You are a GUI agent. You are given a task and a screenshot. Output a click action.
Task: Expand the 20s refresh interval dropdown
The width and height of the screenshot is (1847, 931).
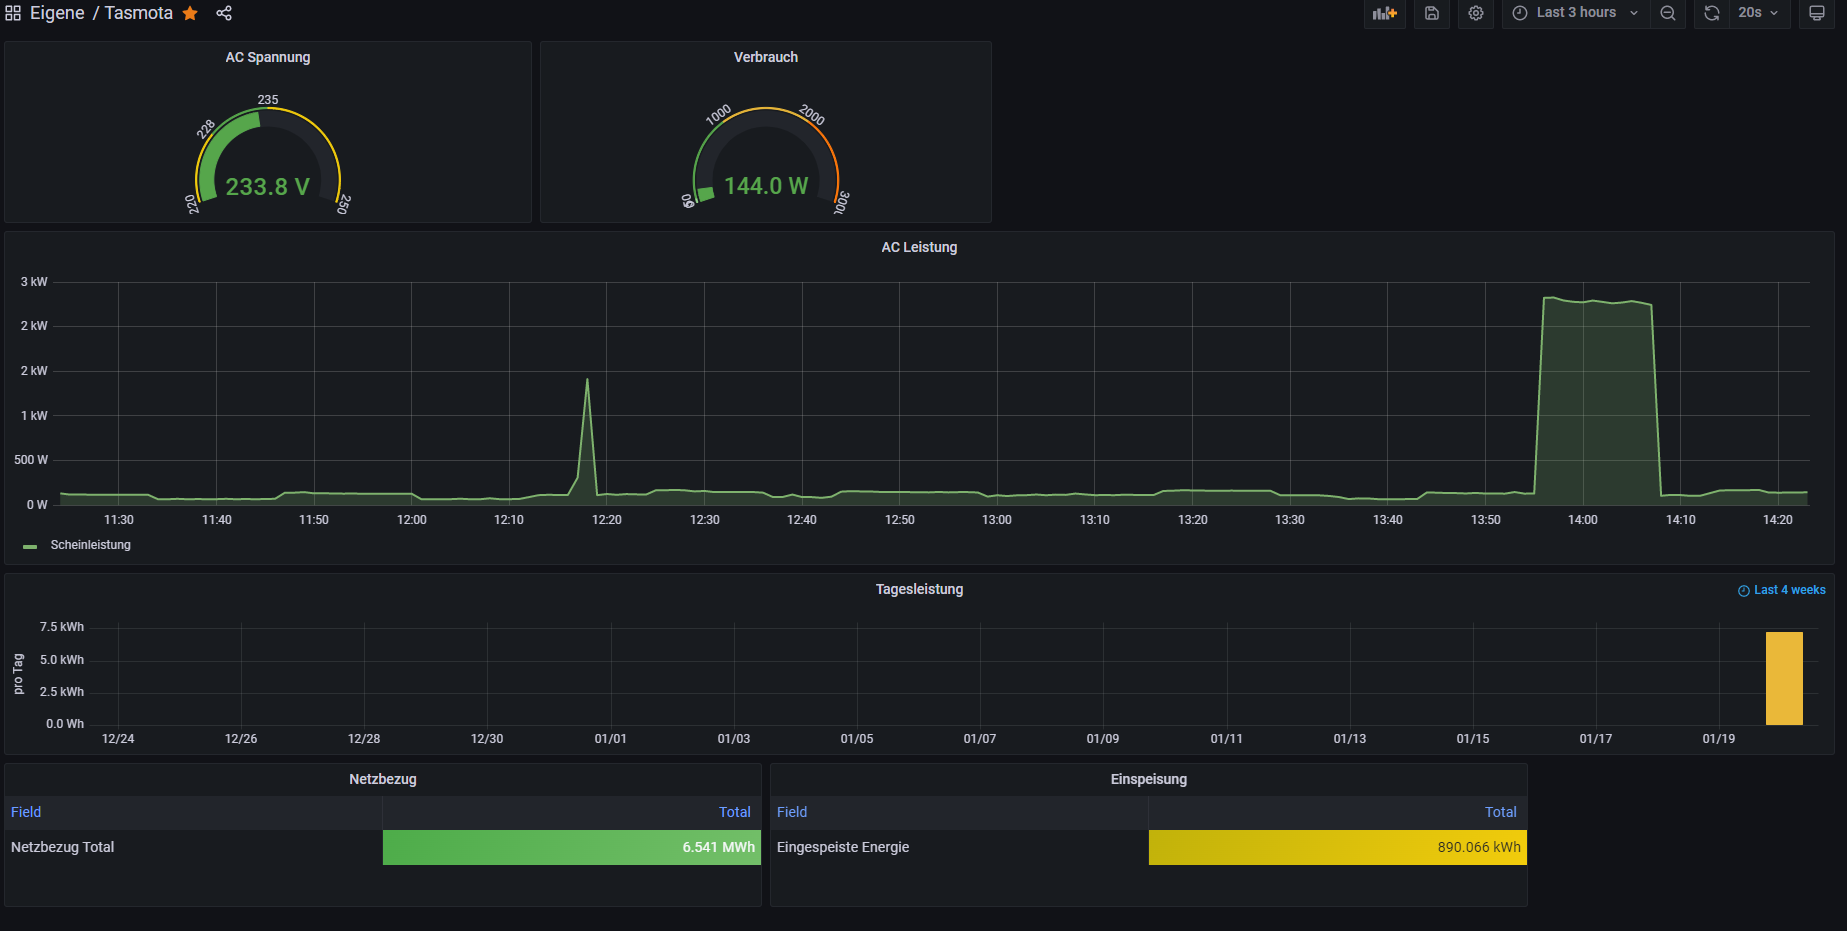pyautogui.click(x=1759, y=13)
